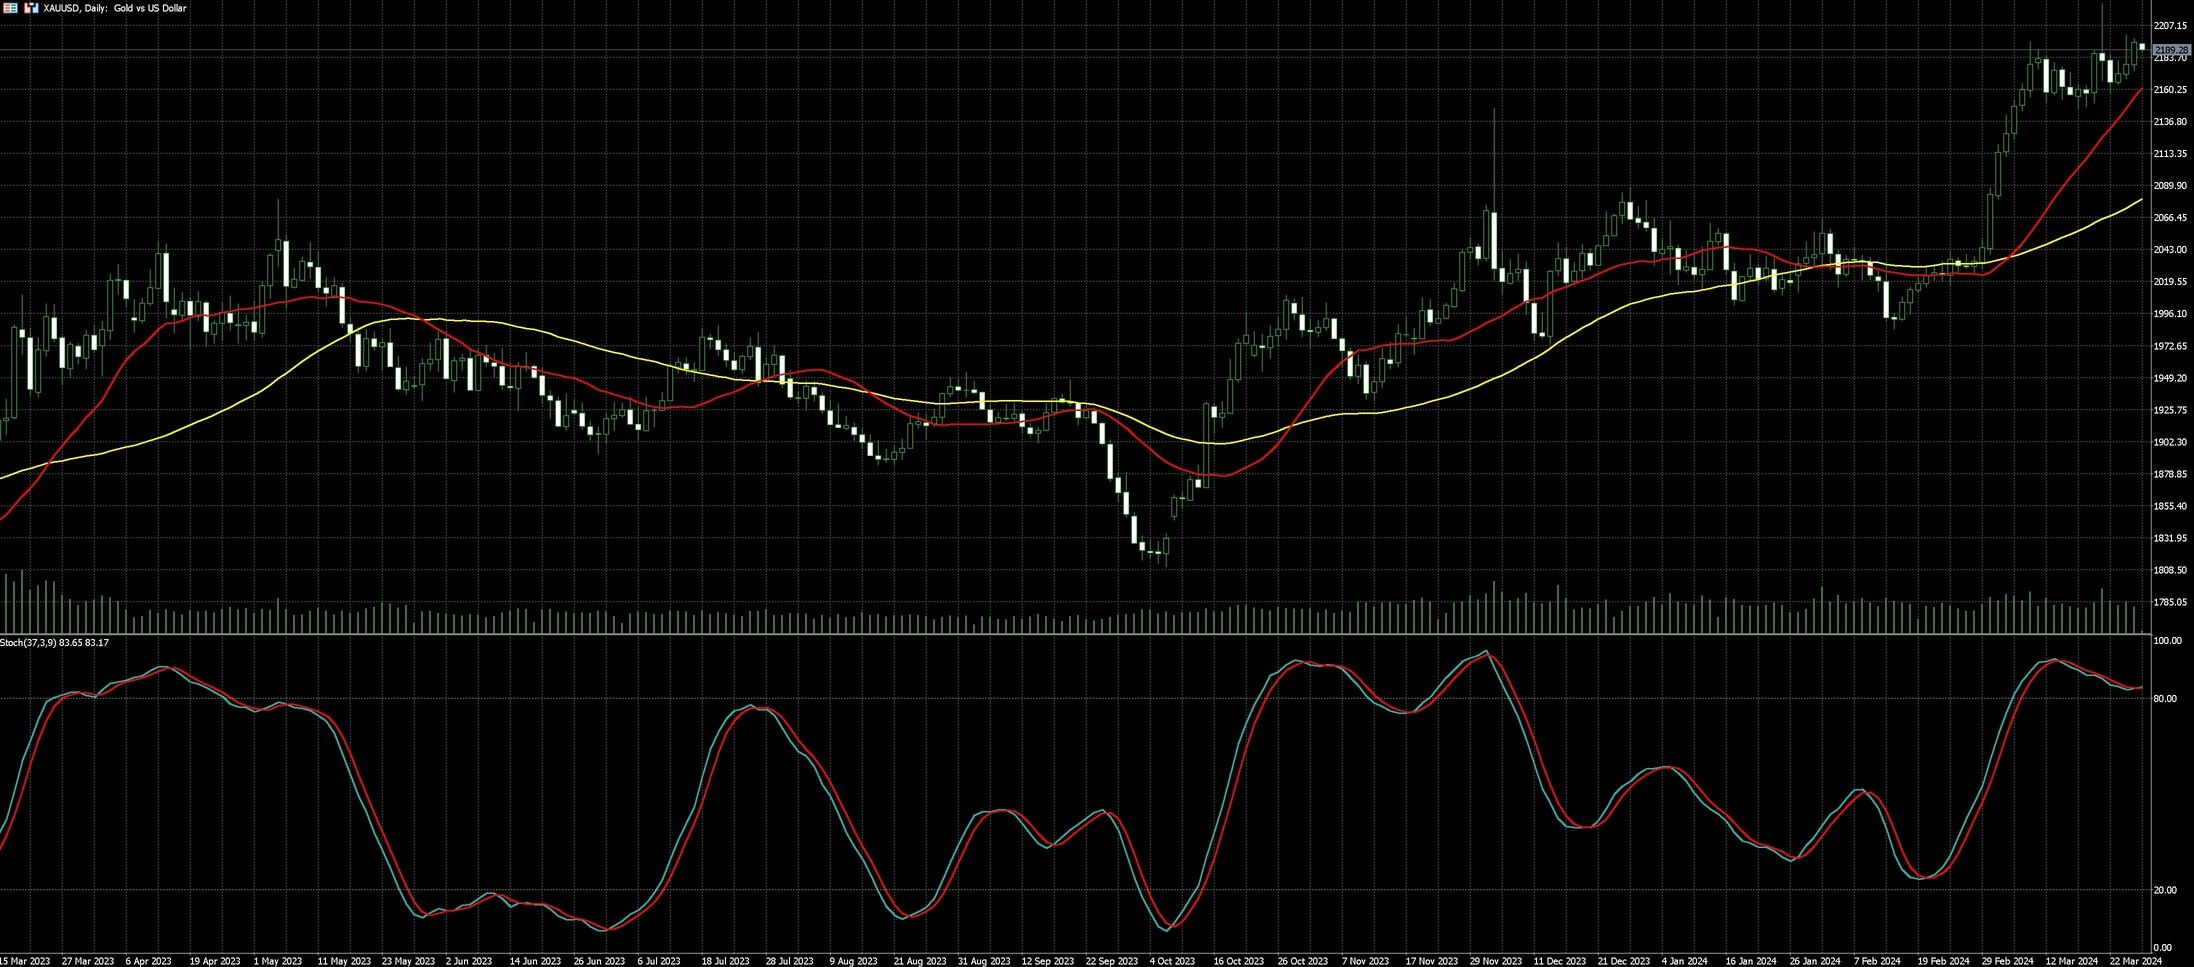2194x967 pixels.
Task: Click the horizontal bid price line
Action: 1000,50
